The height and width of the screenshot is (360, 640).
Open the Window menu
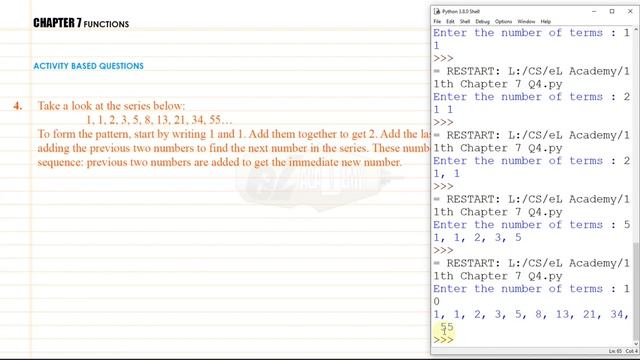click(x=526, y=22)
